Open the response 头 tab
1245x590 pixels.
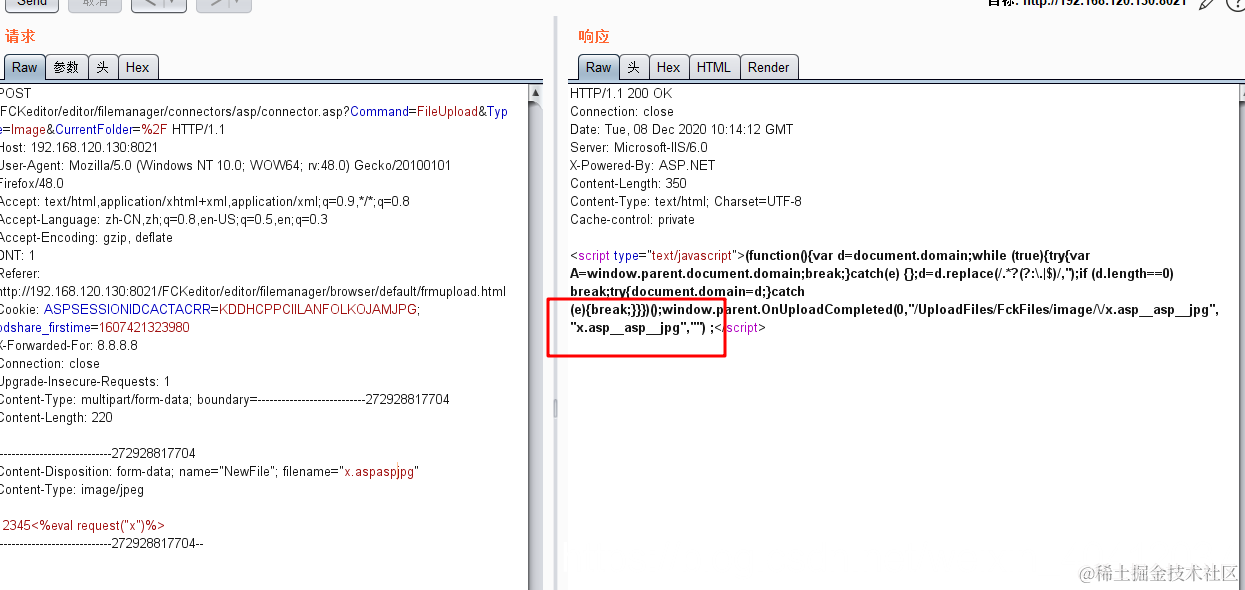point(633,67)
